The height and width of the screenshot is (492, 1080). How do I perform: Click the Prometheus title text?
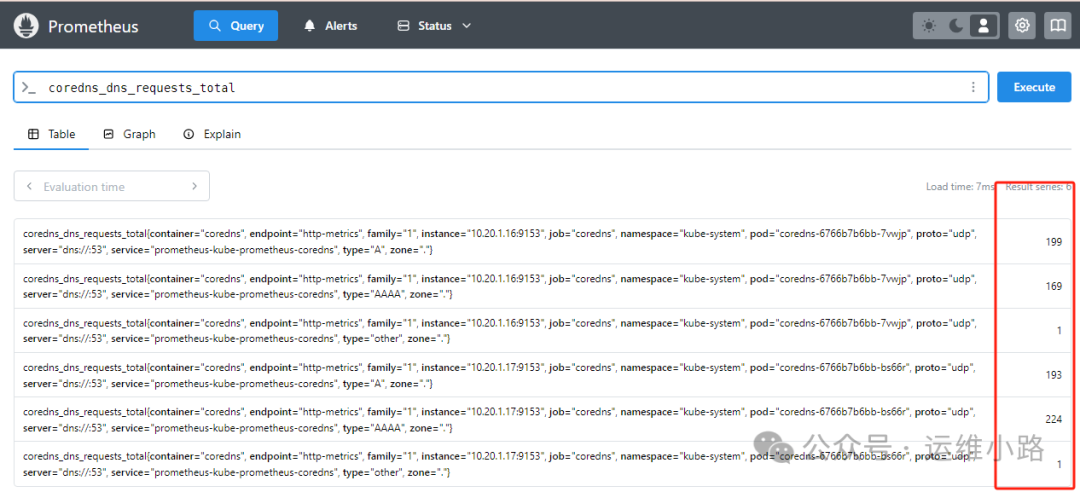(93, 27)
